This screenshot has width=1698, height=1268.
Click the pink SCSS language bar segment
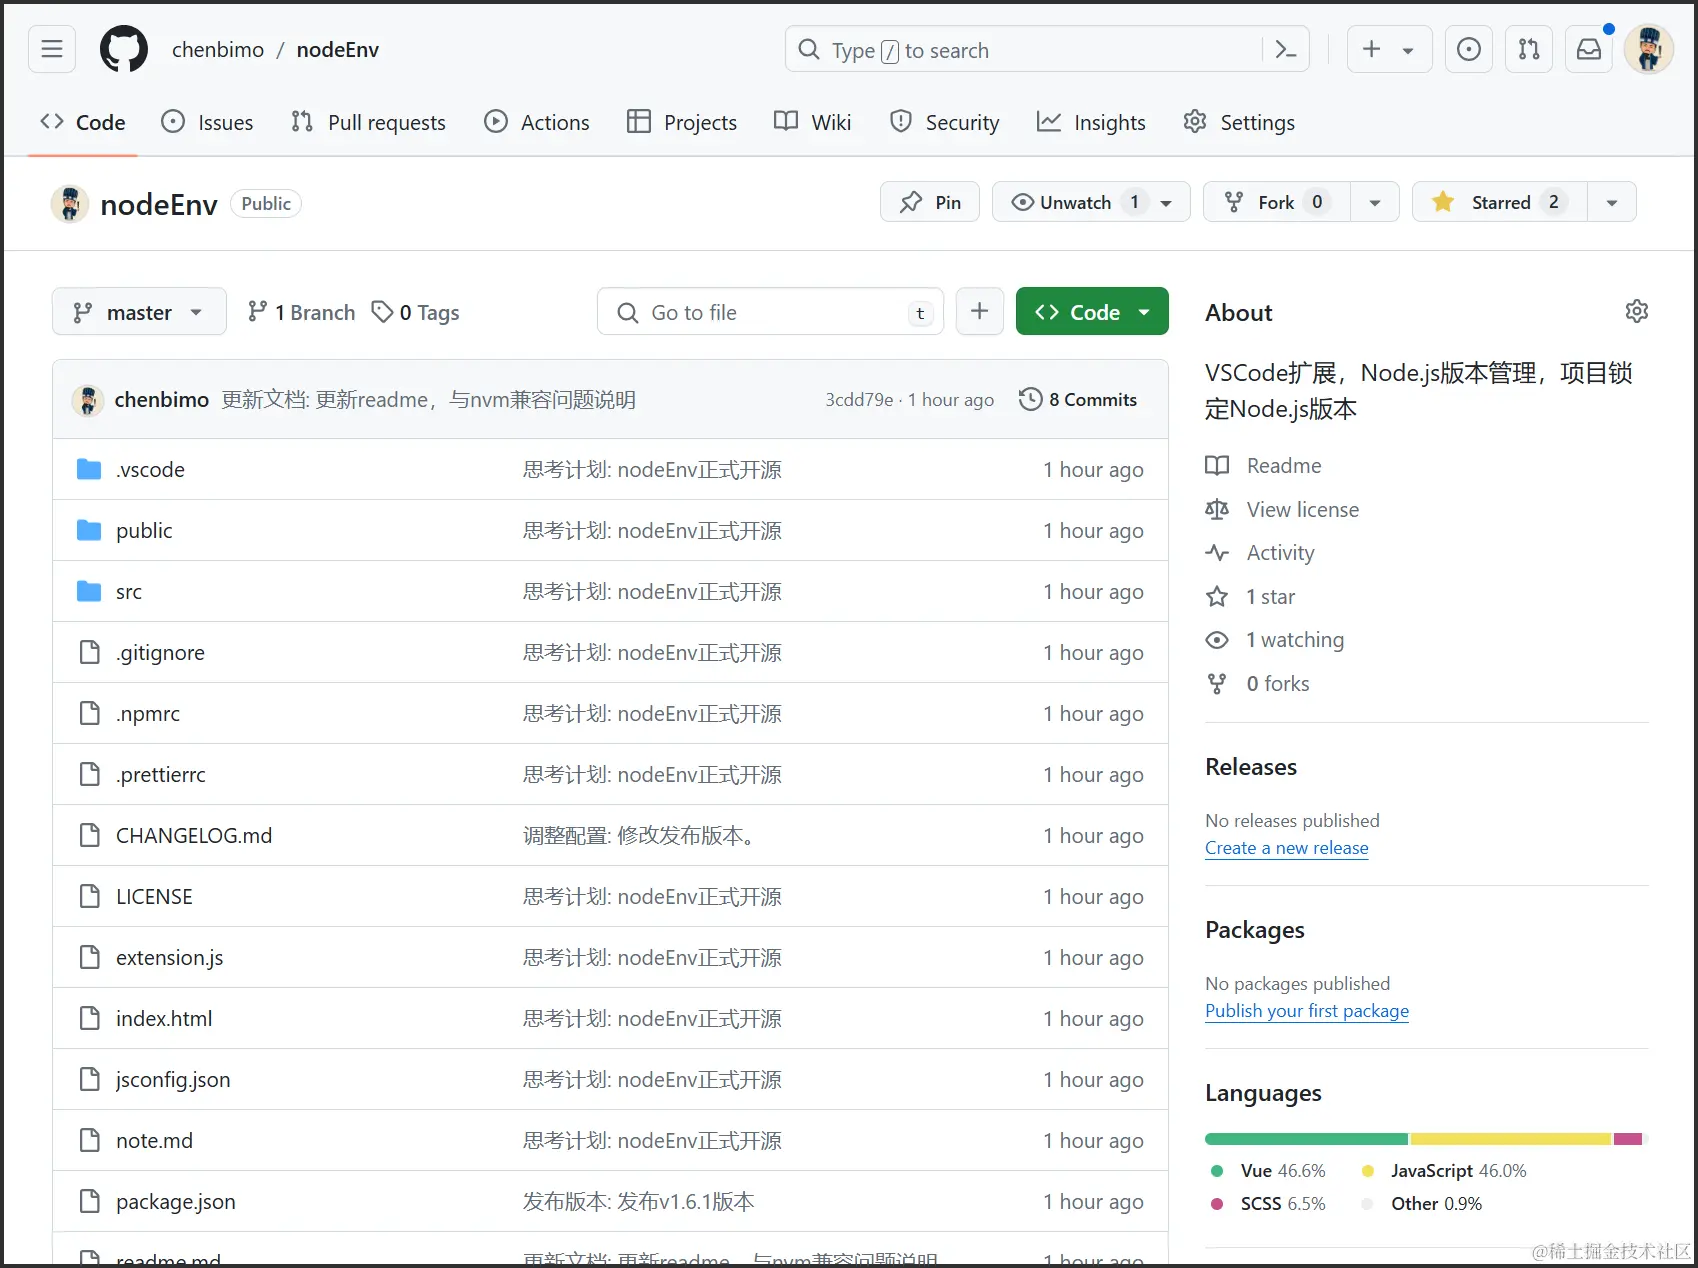point(1628,1138)
